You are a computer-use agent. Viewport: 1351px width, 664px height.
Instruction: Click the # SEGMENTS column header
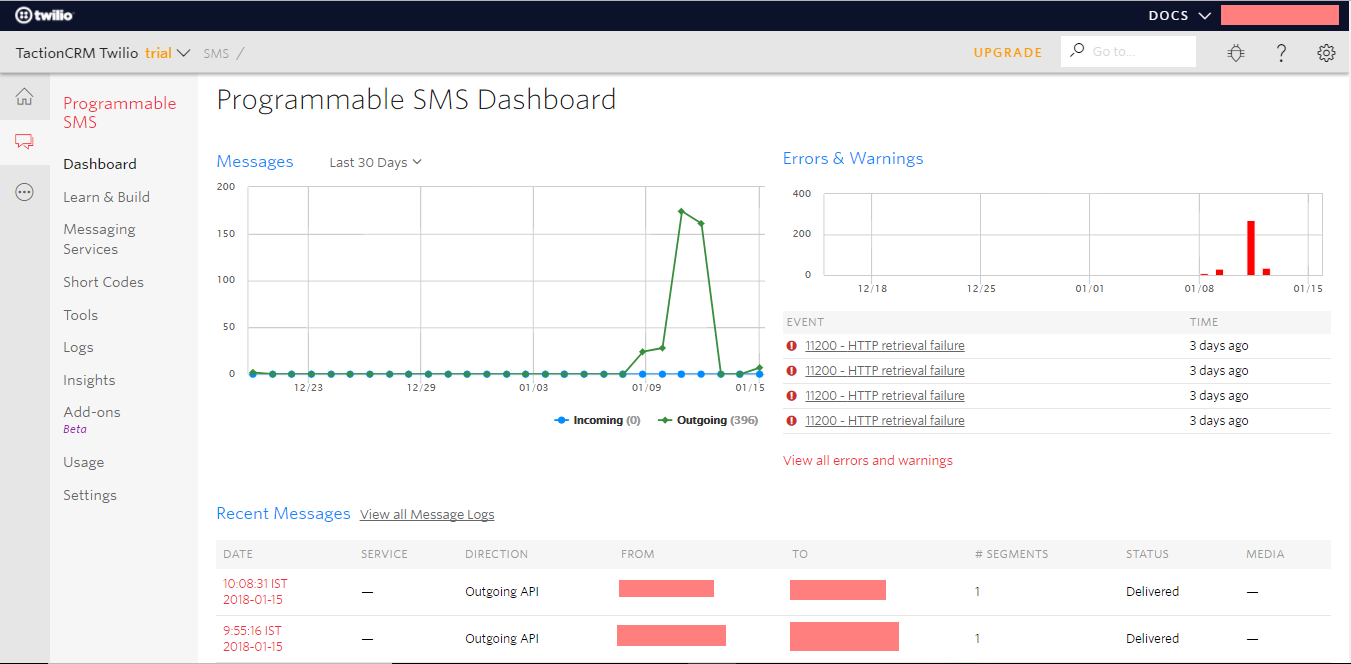(1011, 554)
